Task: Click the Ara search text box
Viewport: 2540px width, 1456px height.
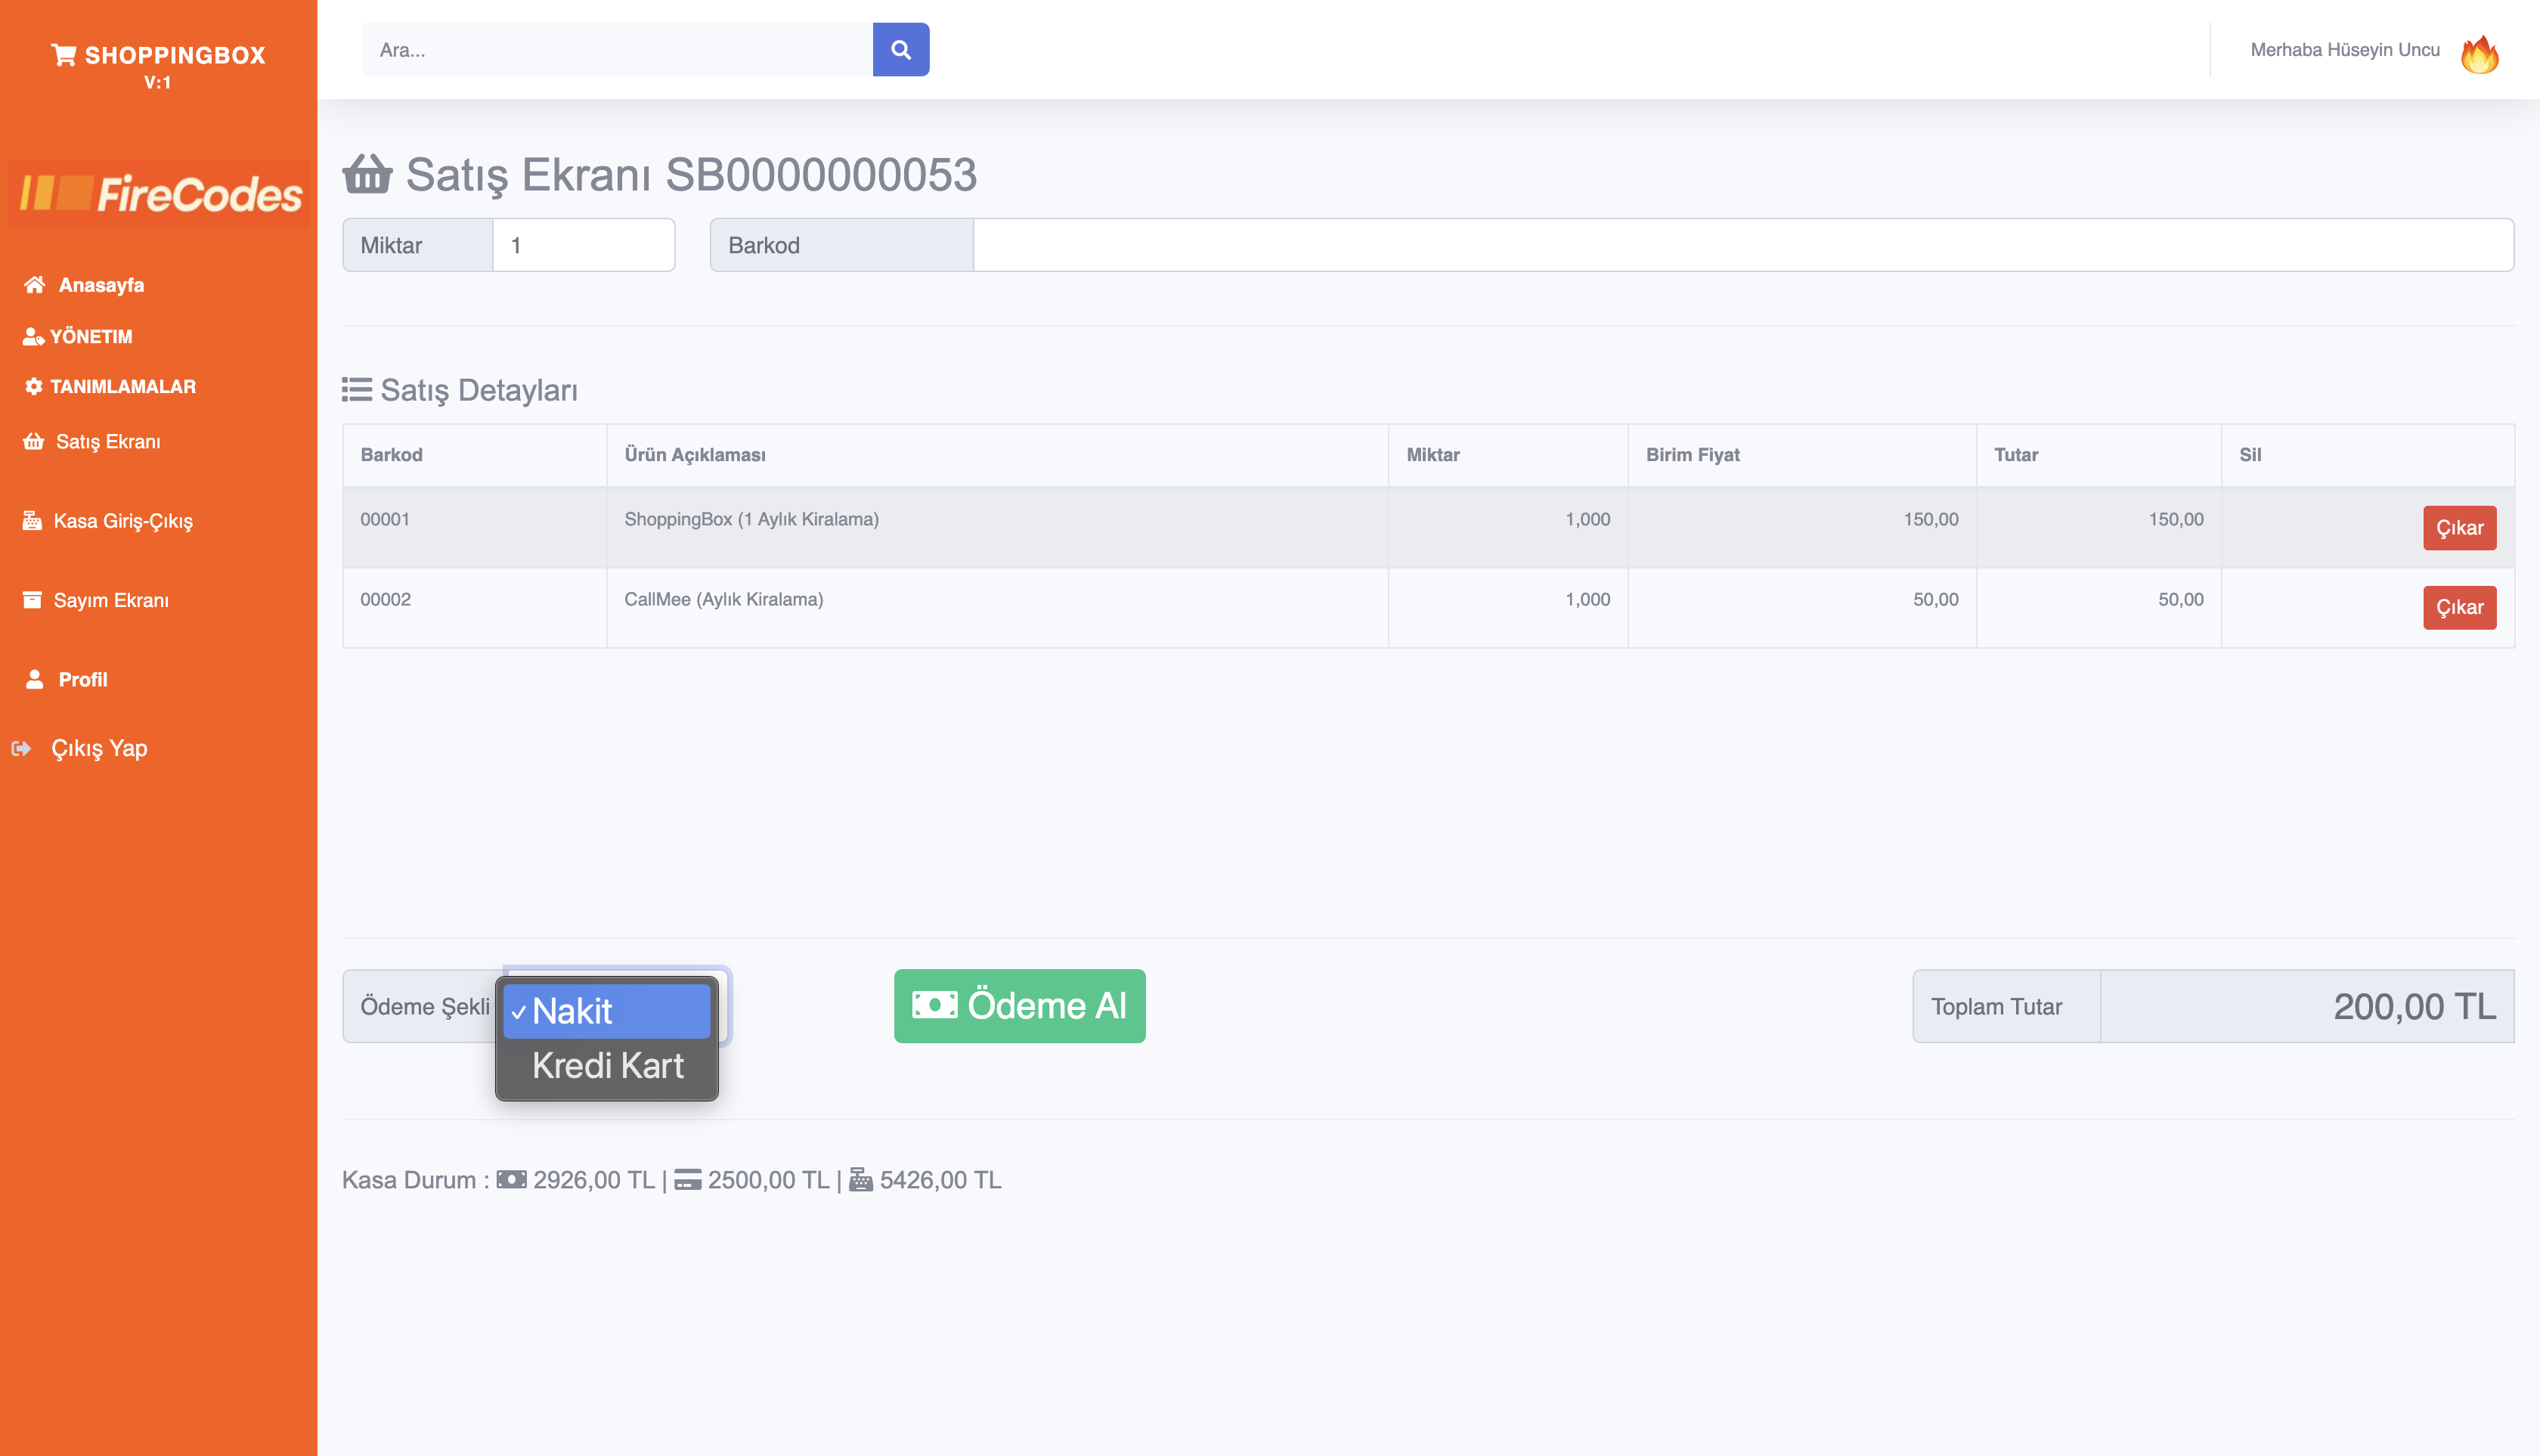Action: coord(617,50)
